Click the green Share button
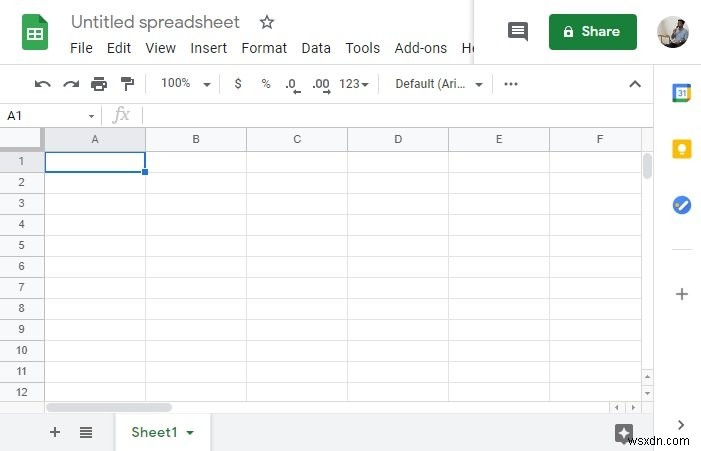Screen dimensions: 701x451 (x=592, y=31)
